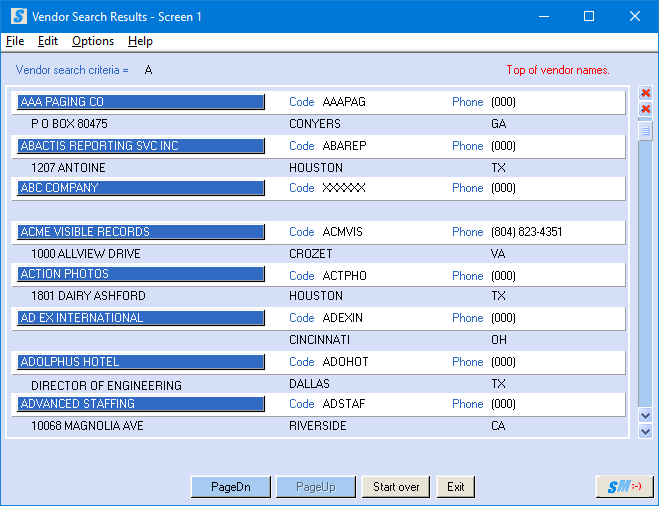This screenshot has width=659, height=506.
Task: Click vendor code ADOHOT
Action: [x=345, y=362]
